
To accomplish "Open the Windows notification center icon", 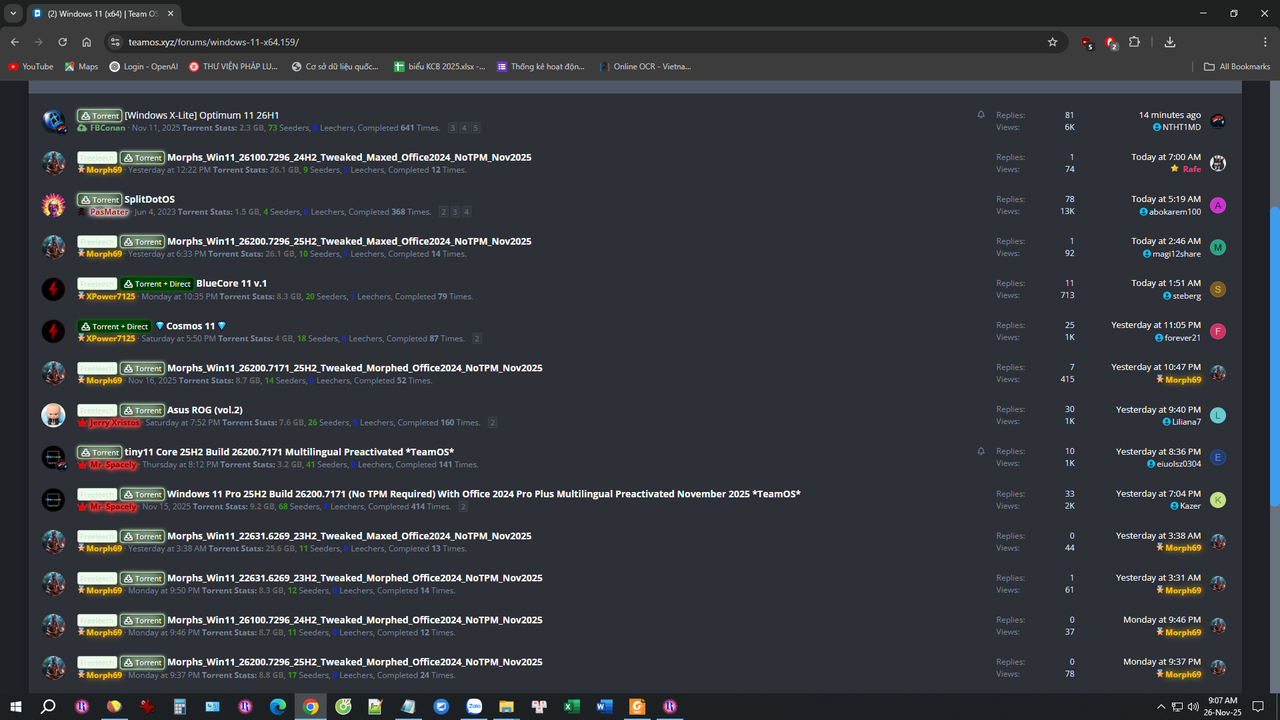I will pos(1259,706).
